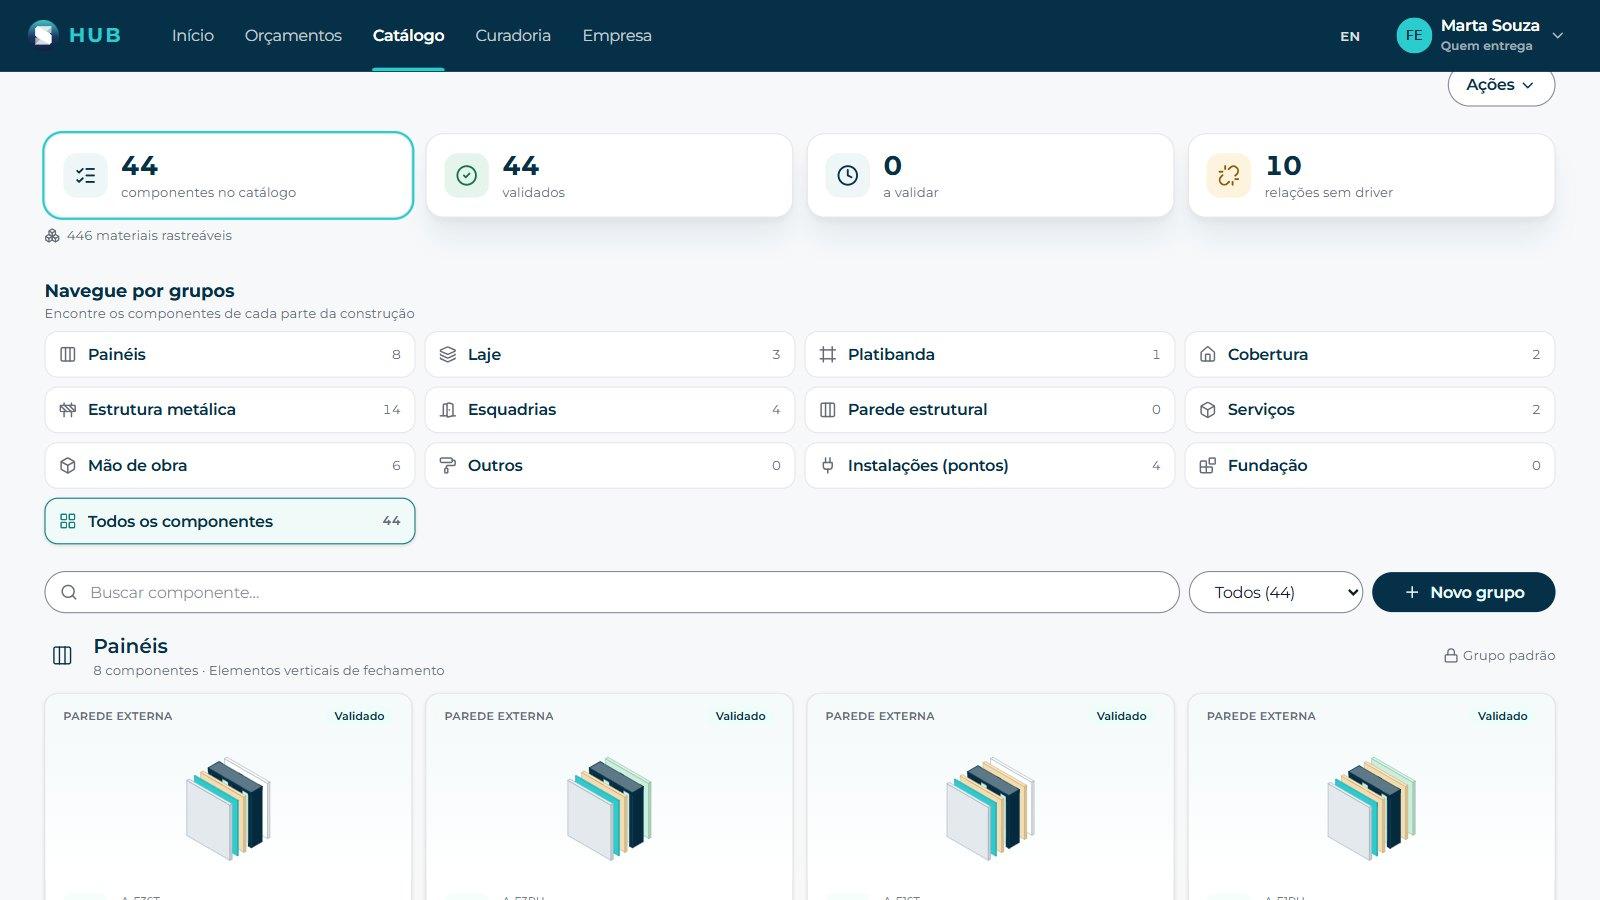1600x900 pixels.
Task: Click the validados check-circle icon
Action: [x=466, y=175]
